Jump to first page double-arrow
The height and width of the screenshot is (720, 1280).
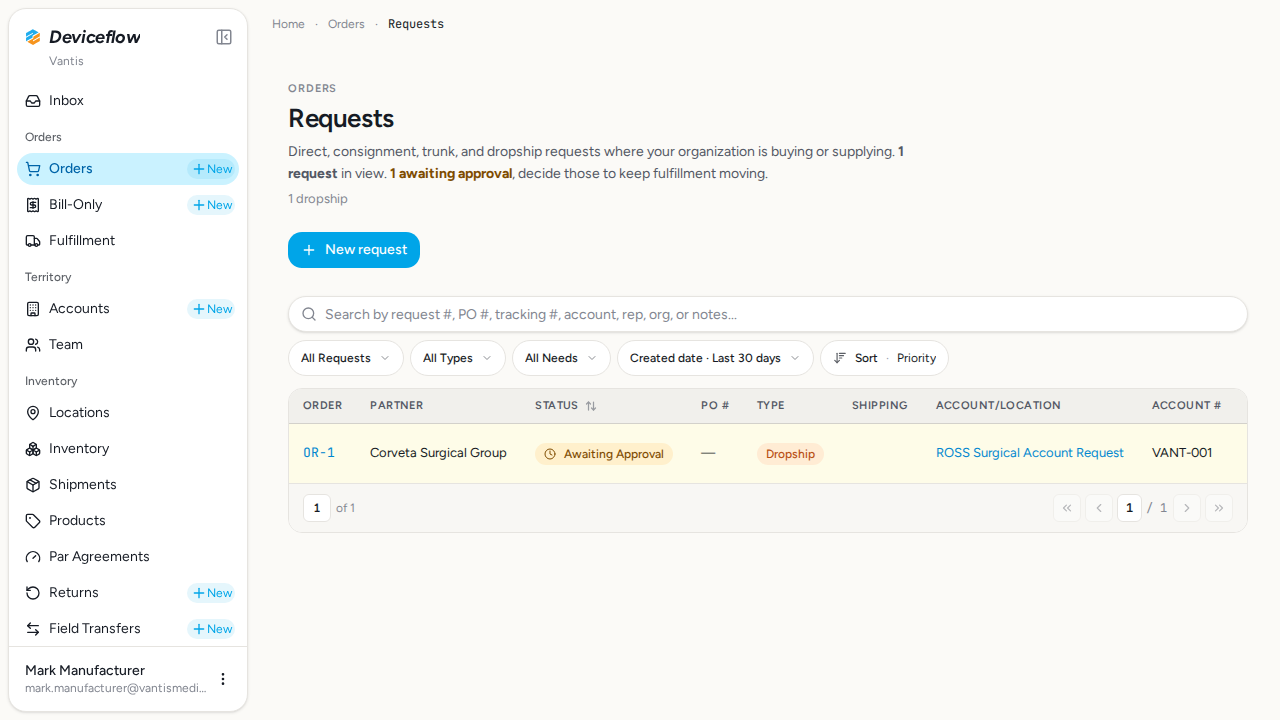1067,508
